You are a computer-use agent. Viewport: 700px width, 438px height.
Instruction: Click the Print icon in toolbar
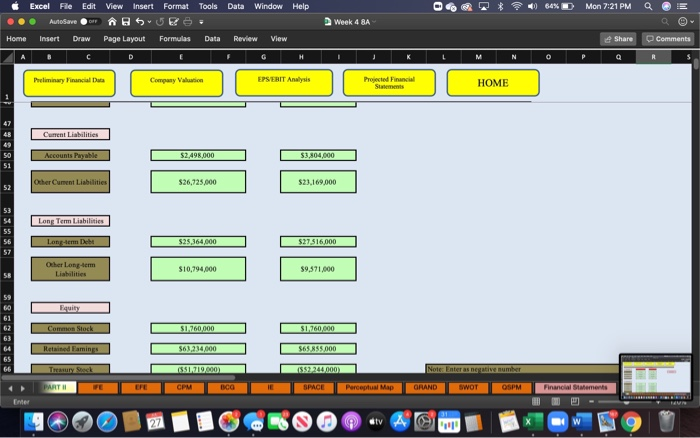point(188,21)
